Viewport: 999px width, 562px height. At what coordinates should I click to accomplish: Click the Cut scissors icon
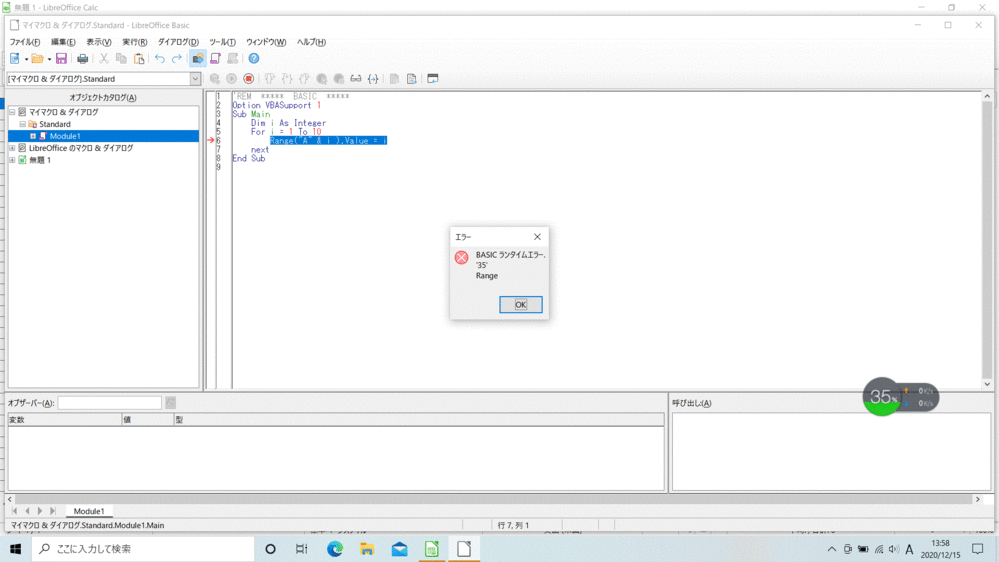click(103, 59)
